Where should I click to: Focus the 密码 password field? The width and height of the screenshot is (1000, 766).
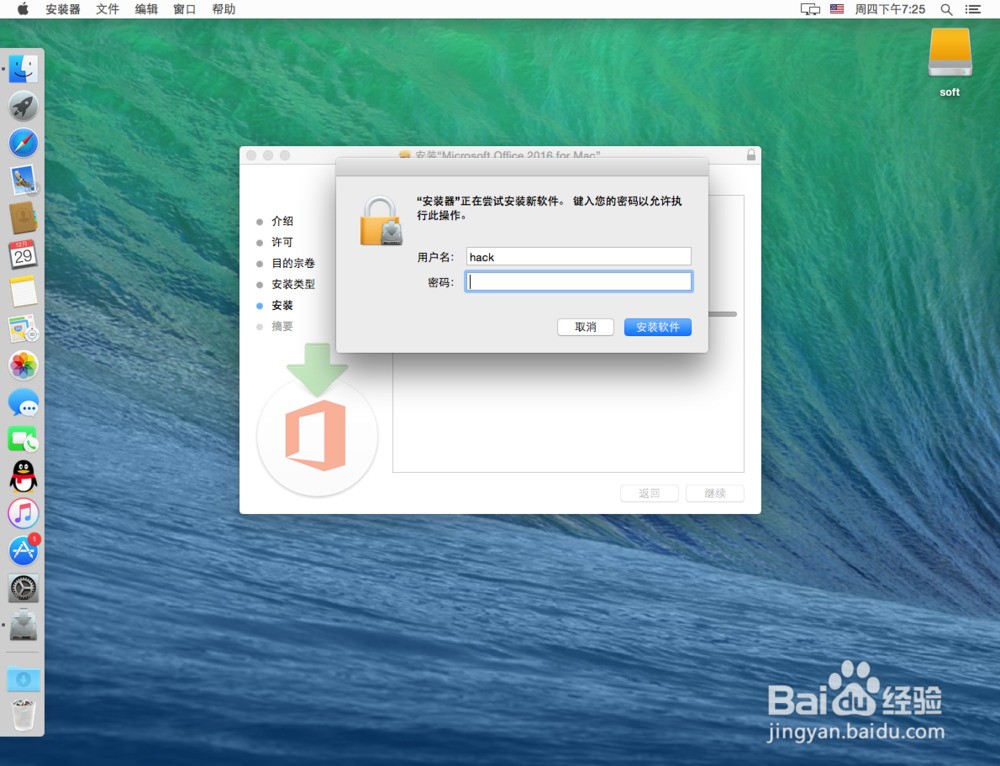(x=578, y=282)
